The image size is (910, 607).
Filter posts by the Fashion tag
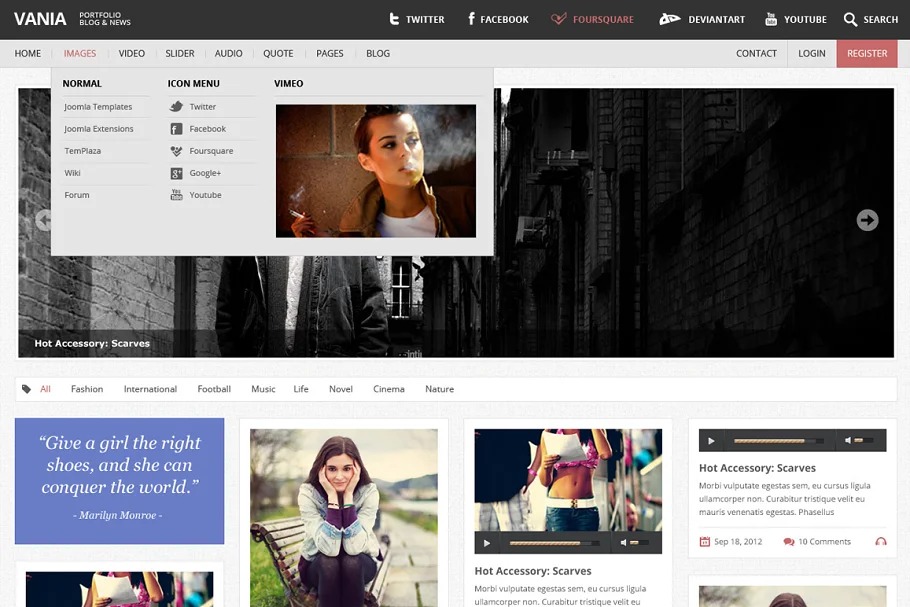pos(87,389)
